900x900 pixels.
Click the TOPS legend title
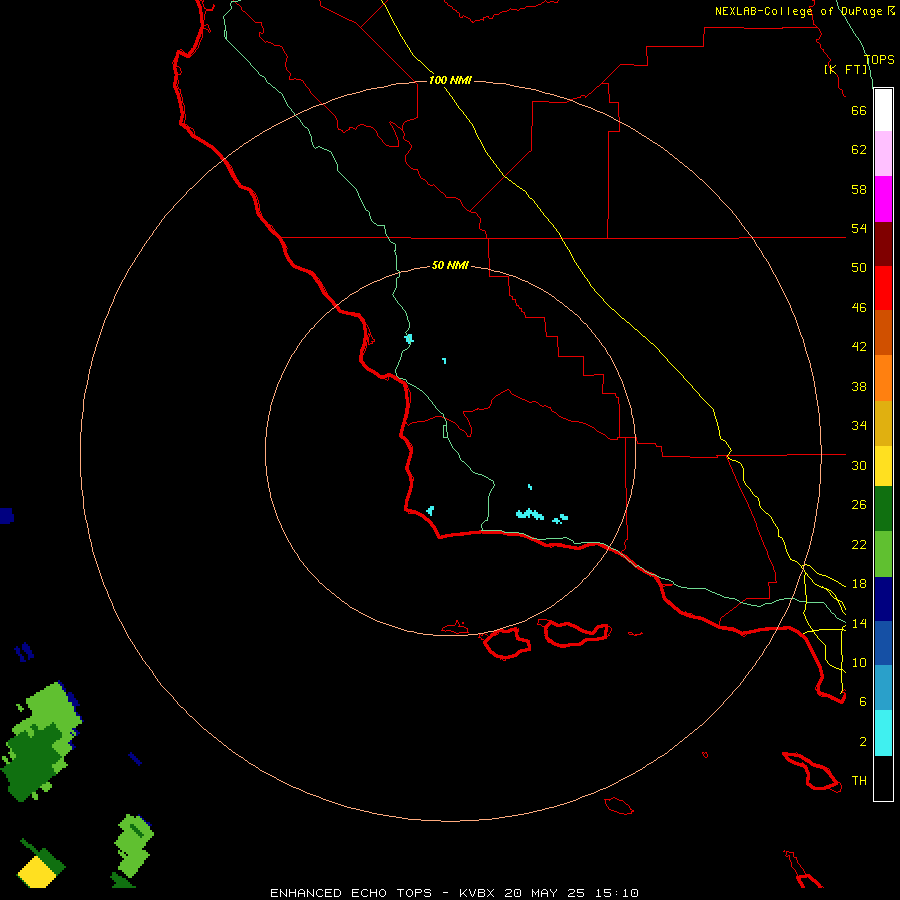click(x=879, y=59)
